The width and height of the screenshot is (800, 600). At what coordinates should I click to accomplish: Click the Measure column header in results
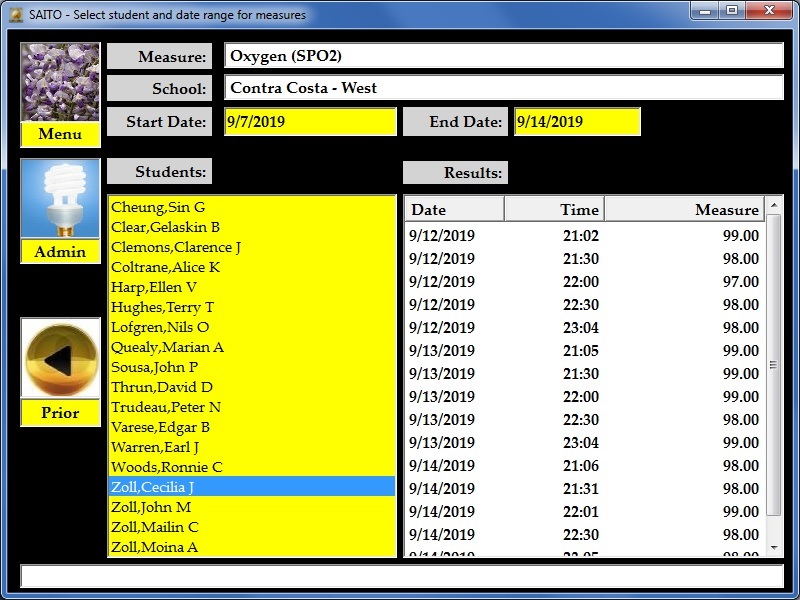(684, 209)
